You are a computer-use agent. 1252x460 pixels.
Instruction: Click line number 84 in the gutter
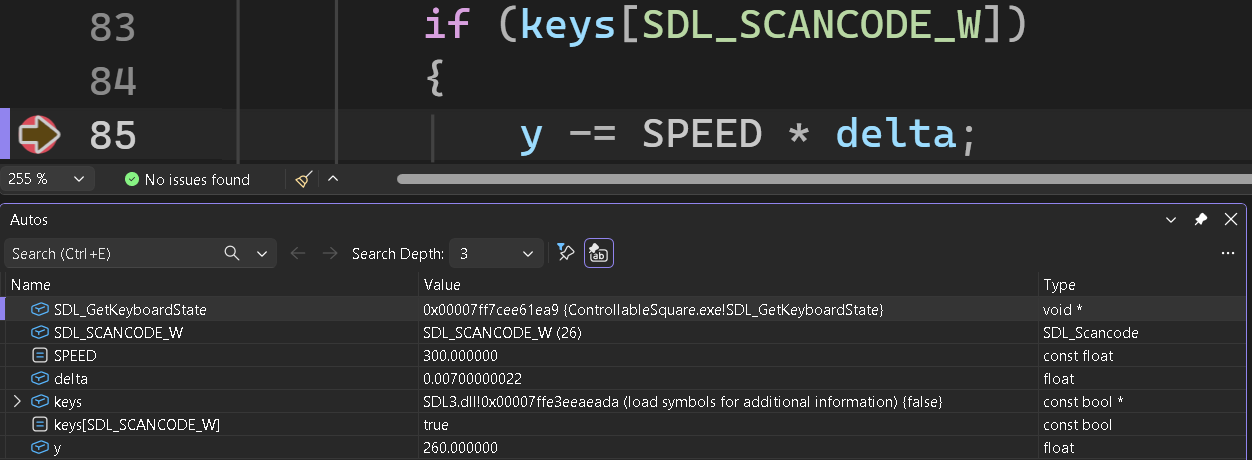coord(112,81)
